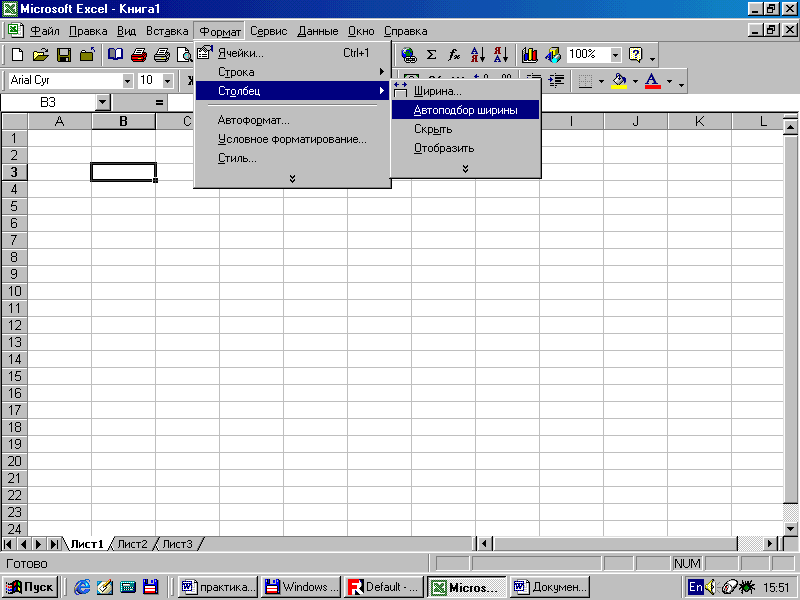Choose Ширина... in column submenu

pos(465,91)
